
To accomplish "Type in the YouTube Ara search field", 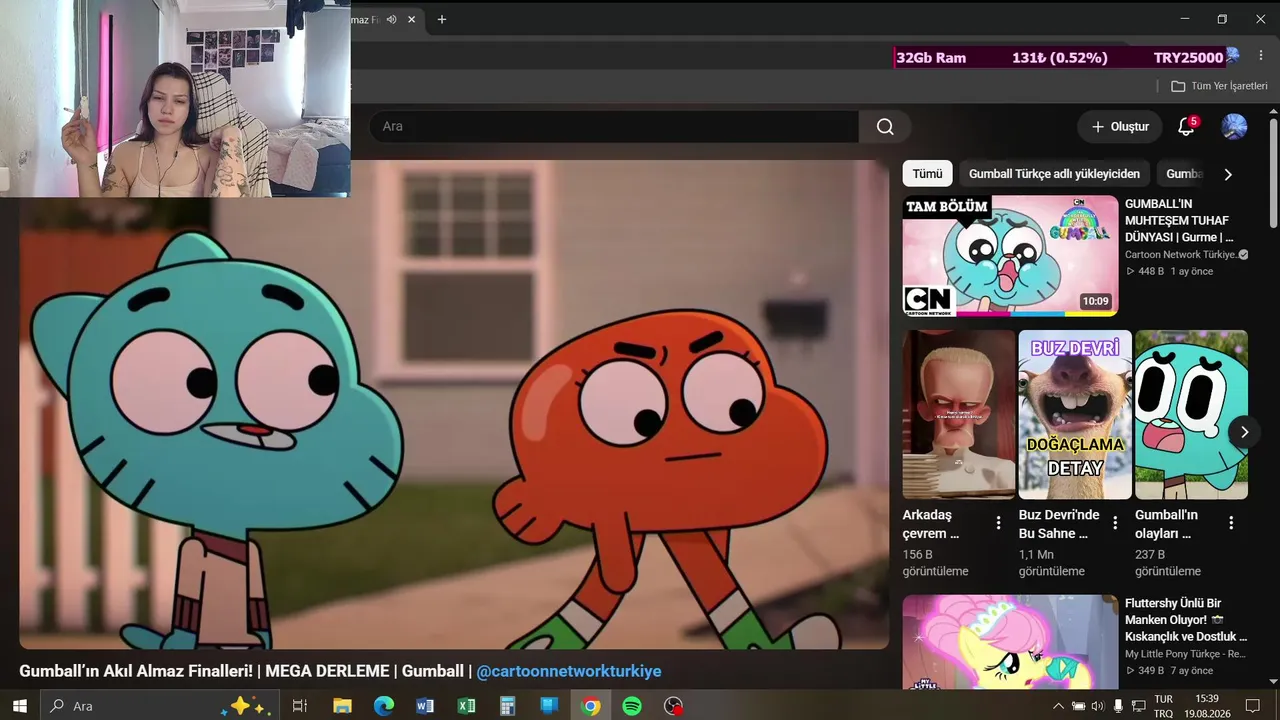I will tap(614, 126).
